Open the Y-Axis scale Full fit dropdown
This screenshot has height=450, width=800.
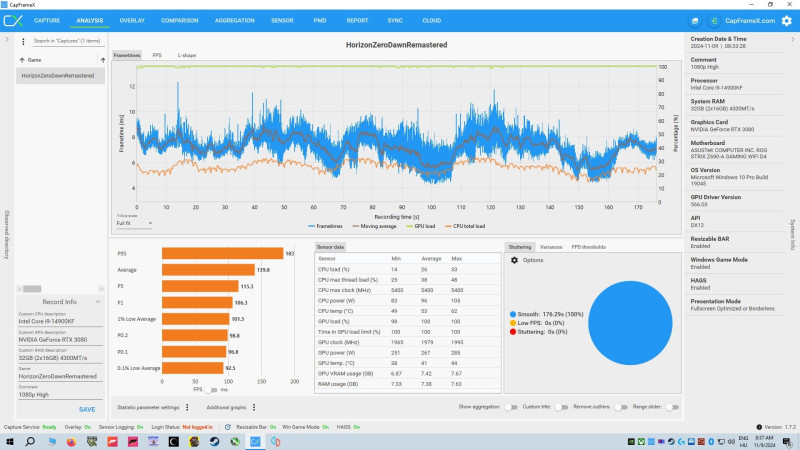pyautogui.click(x=134, y=223)
